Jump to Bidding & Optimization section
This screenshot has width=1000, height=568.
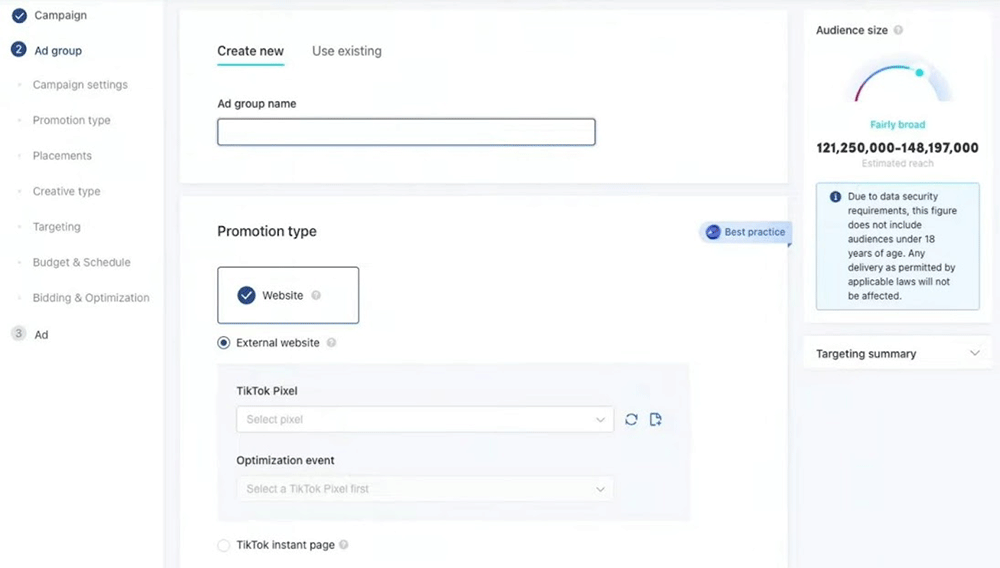point(91,298)
